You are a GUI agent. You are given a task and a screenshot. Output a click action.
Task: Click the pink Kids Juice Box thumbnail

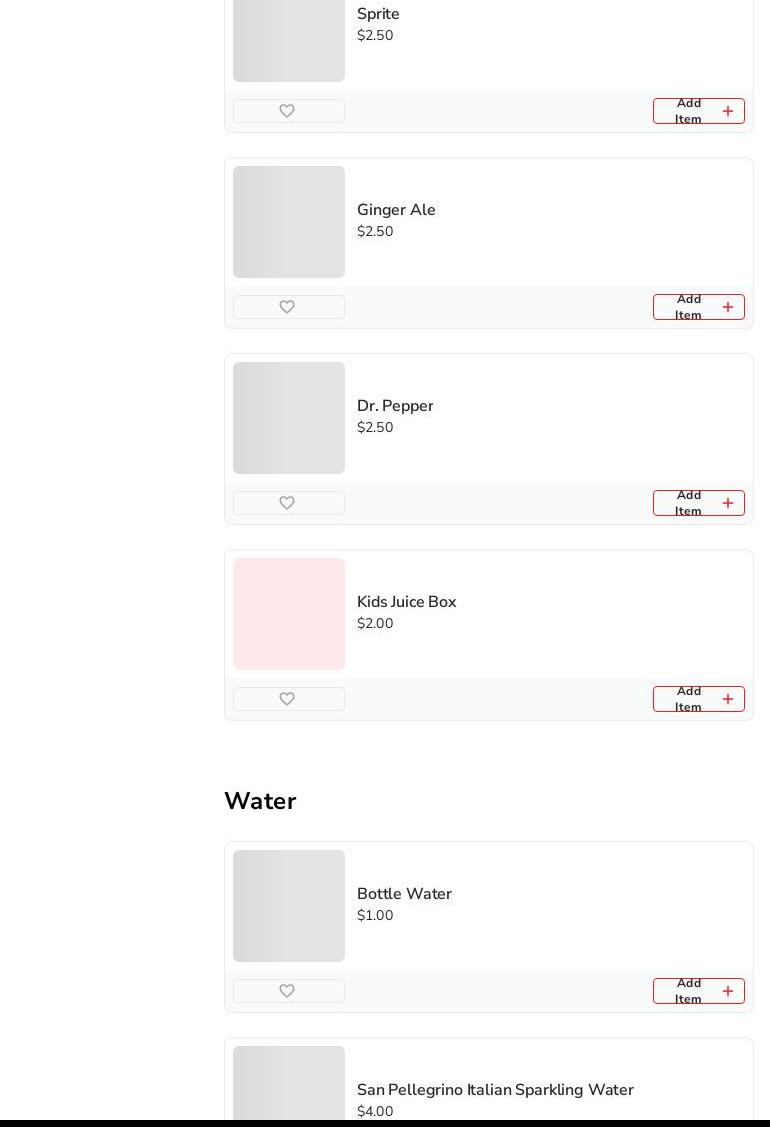tap(289, 614)
